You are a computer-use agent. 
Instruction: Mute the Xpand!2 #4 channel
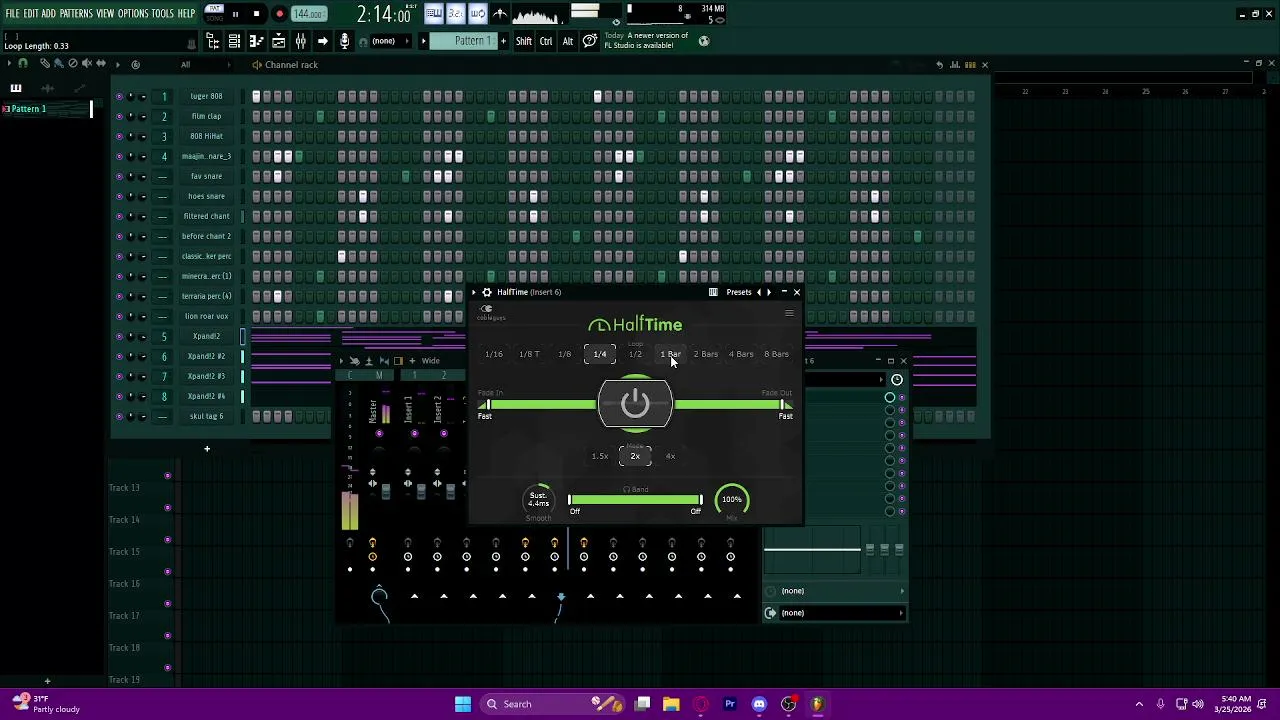119,396
